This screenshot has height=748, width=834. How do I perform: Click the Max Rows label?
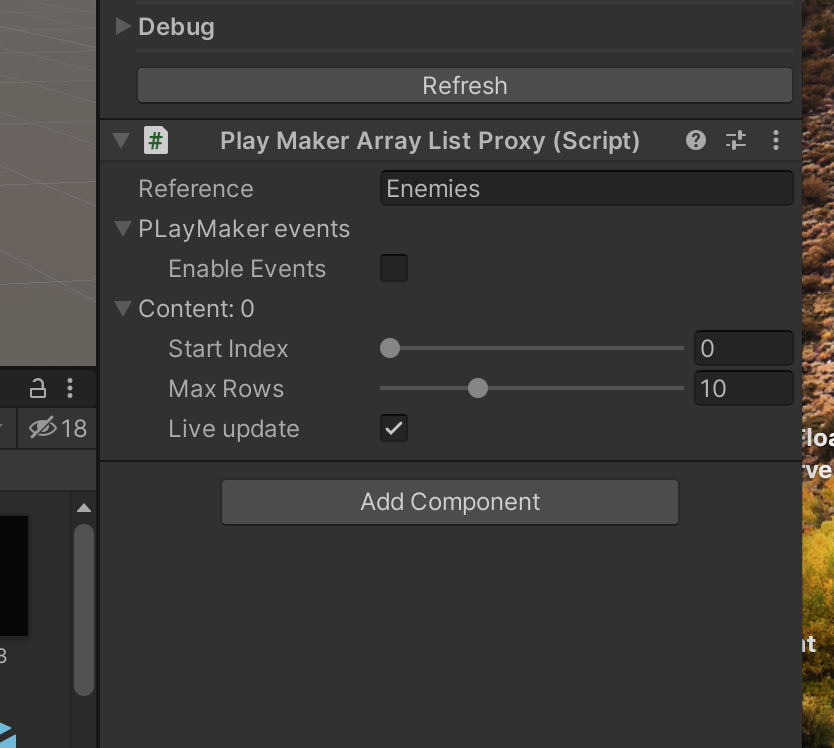point(226,388)
